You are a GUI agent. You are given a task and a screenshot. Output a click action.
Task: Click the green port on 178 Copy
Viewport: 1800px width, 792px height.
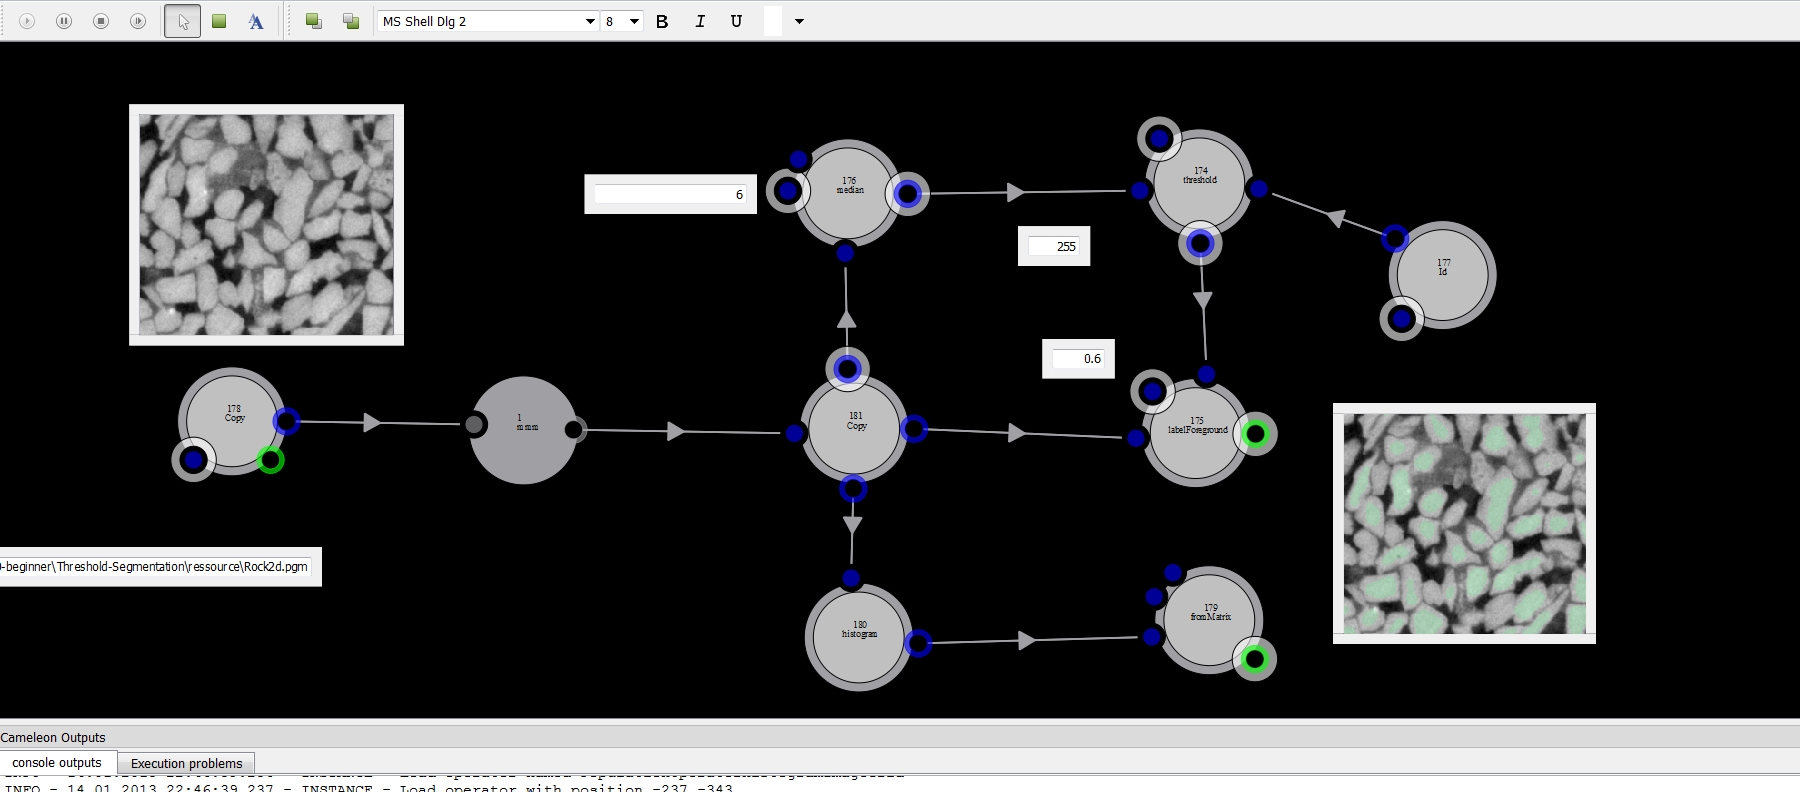[x=270, y=460]
